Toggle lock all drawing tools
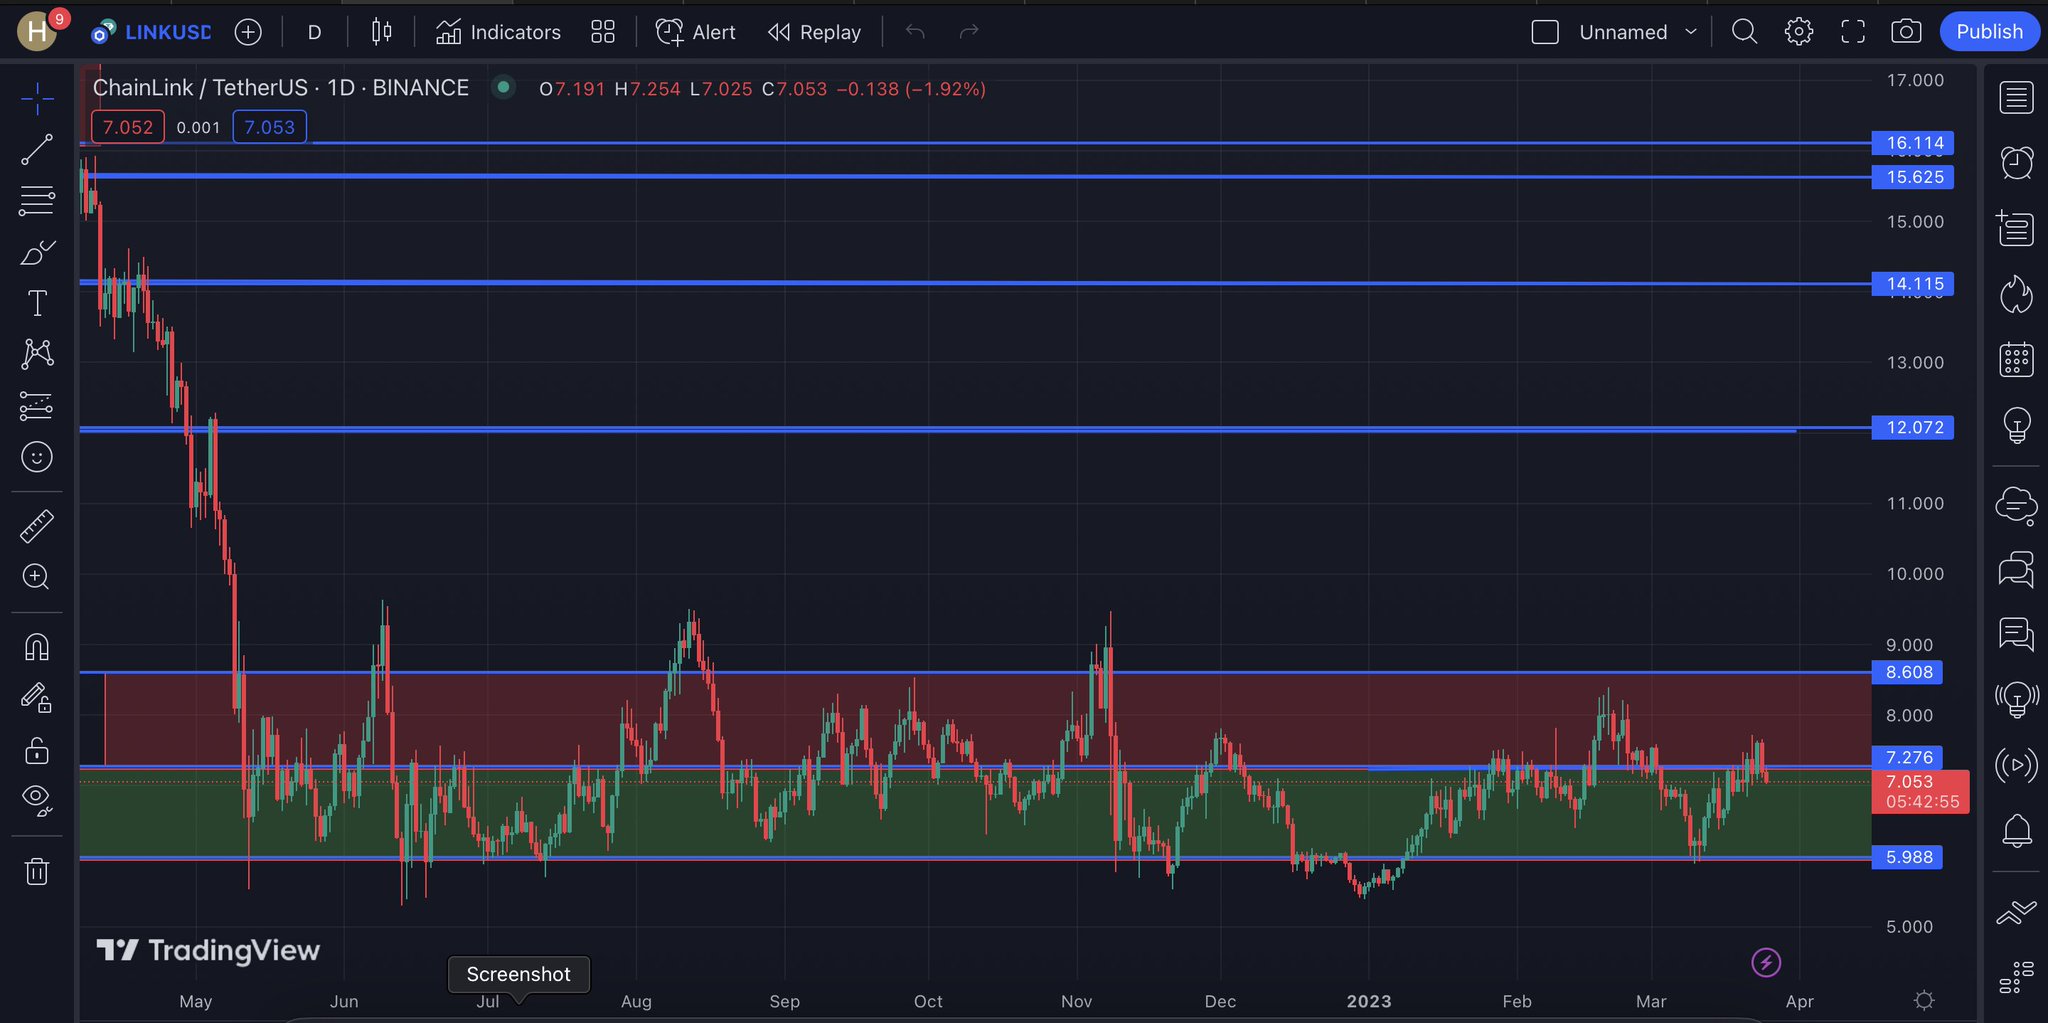Screen dimensions: 2048x1023 point(37,750)
